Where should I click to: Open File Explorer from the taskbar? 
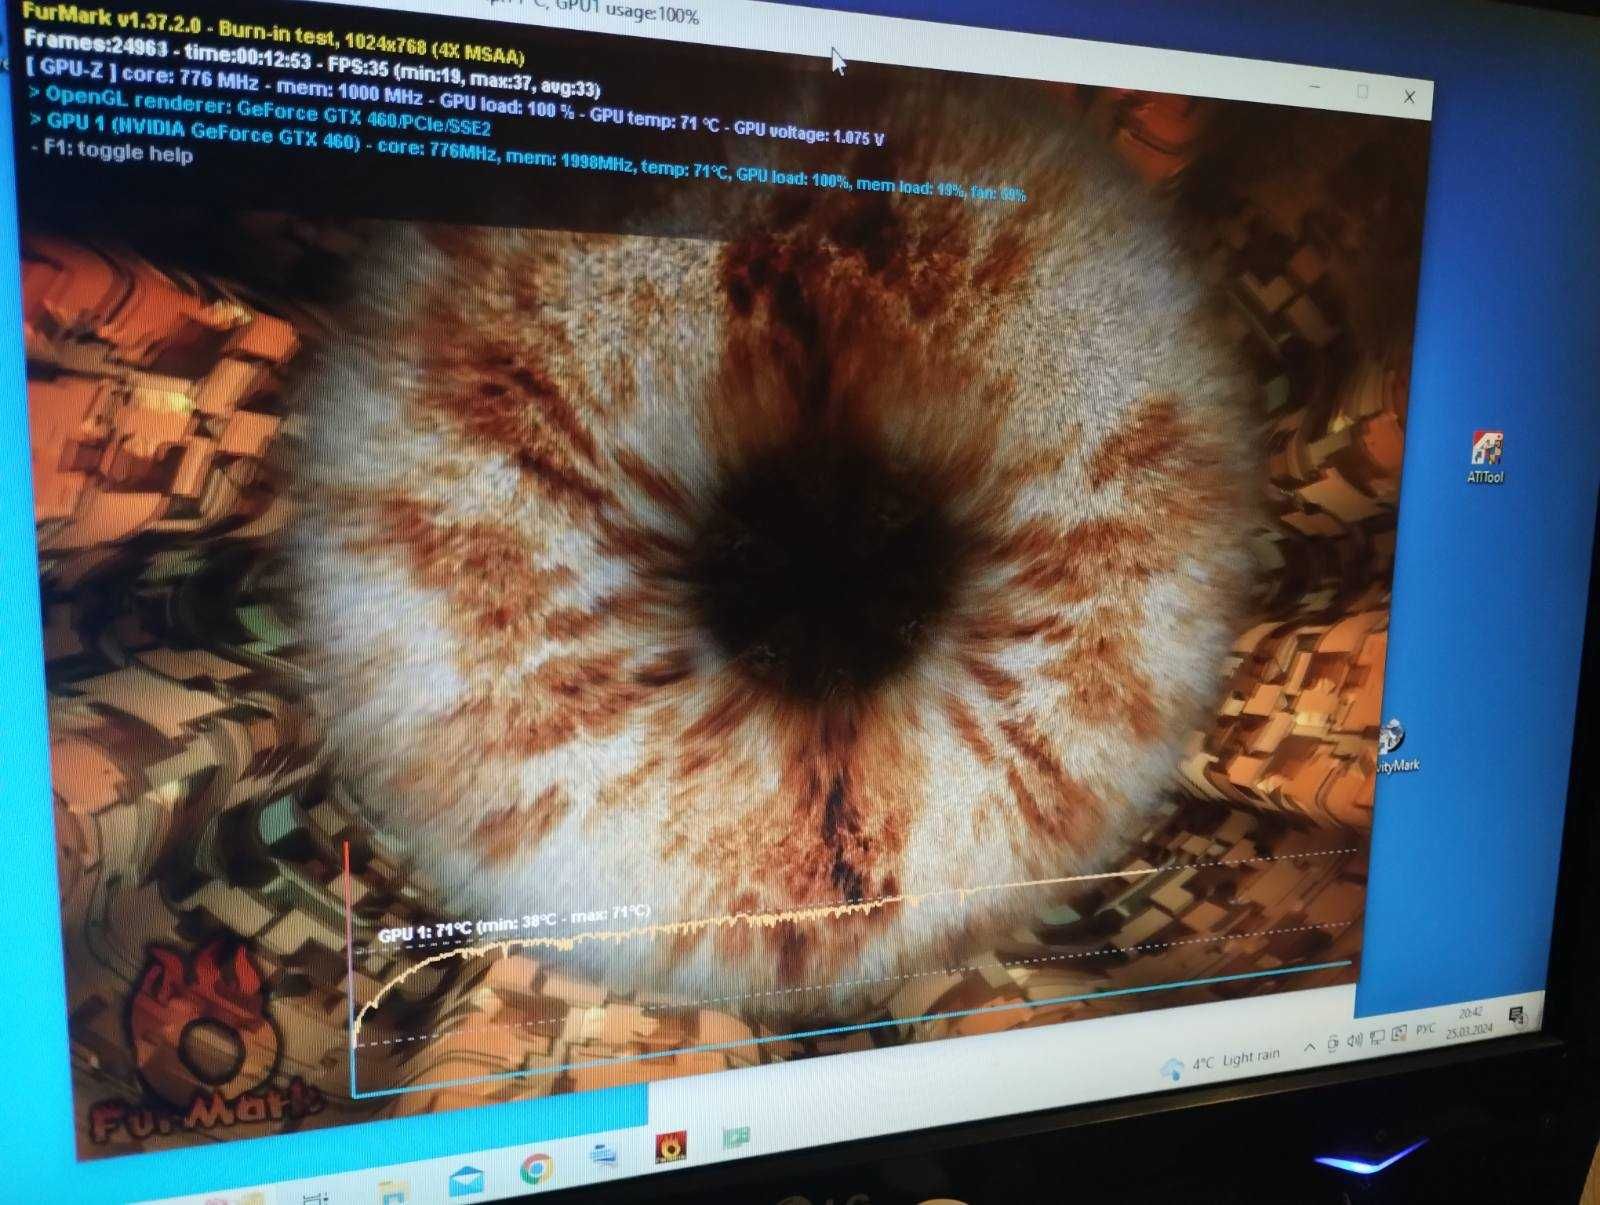coord(393,1191)
